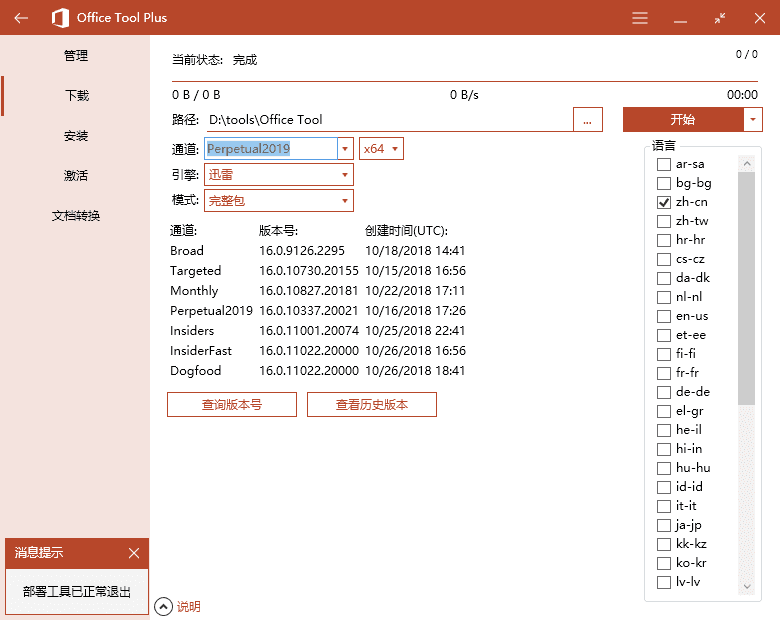Viewport: 780px width, 620px height.
Task: Check the cs-cz language box
Action: click(664, 259)
